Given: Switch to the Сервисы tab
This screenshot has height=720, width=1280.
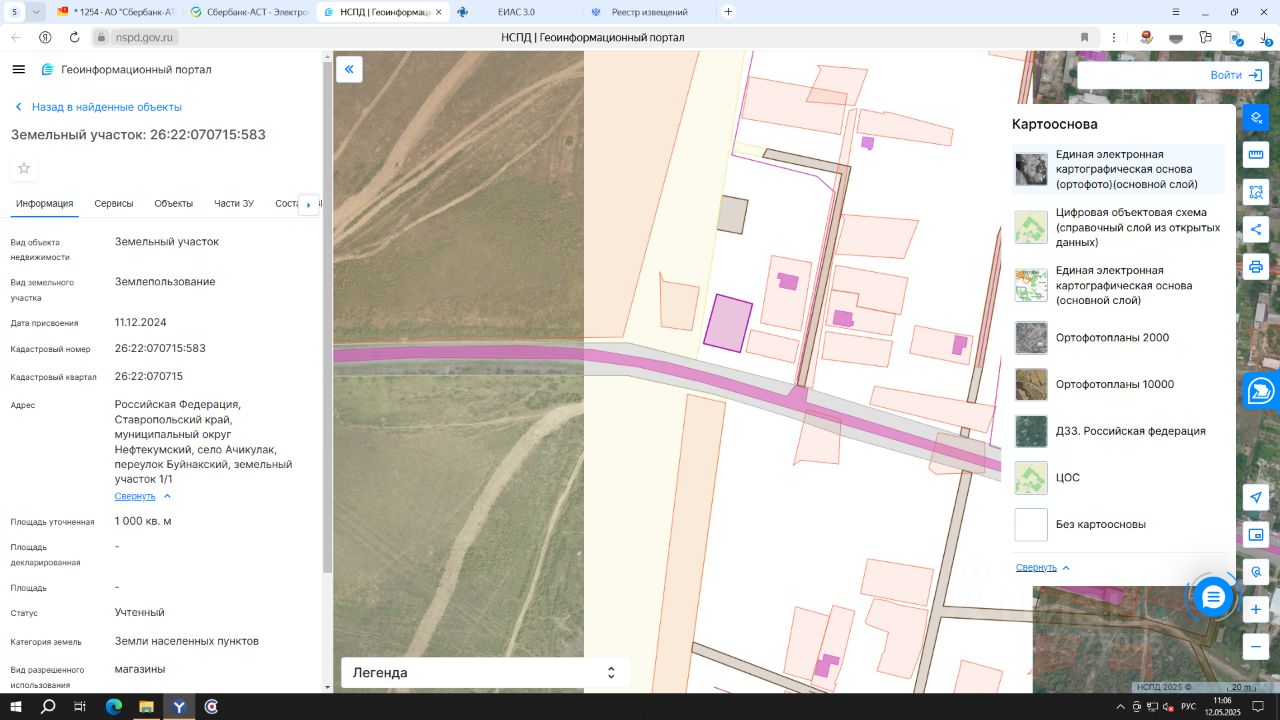Looking at the screenshot, I should click(x=114, y=204).
